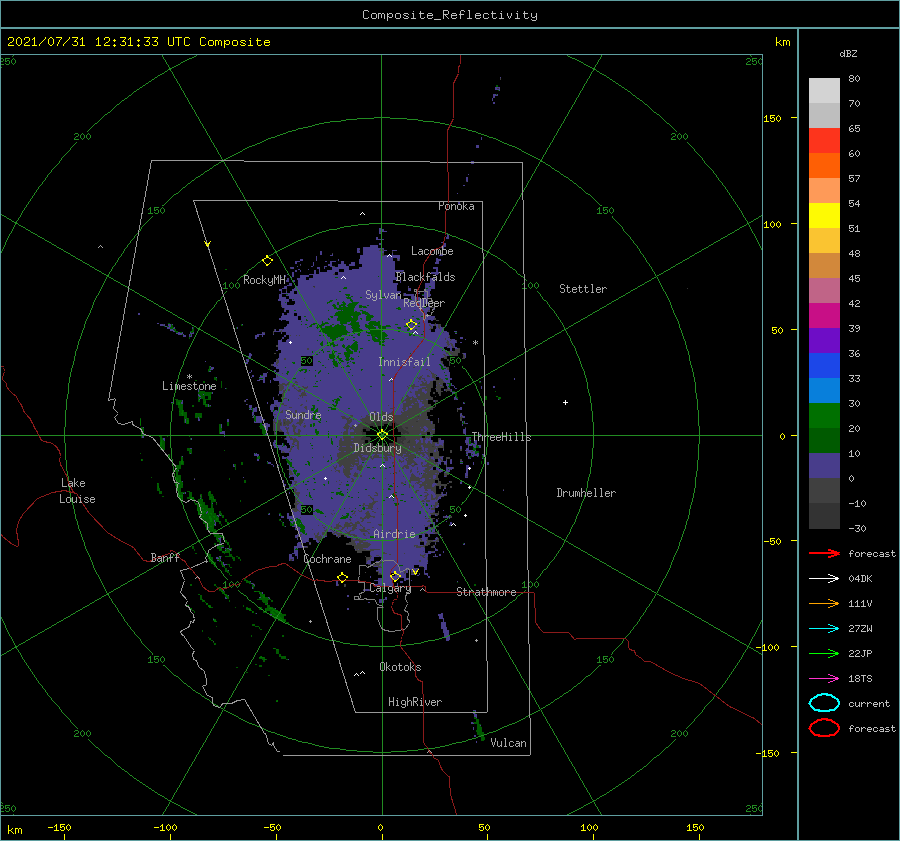This screenshot has width=900, height=841.
Task: Click the Didsbury label
Action: pos(377,448)
